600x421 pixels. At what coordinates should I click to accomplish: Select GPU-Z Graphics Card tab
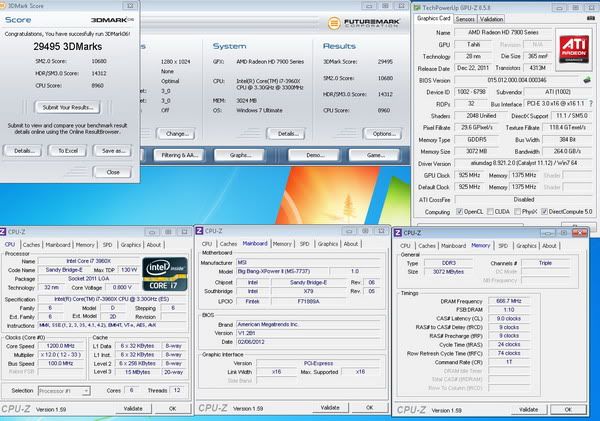434,18
